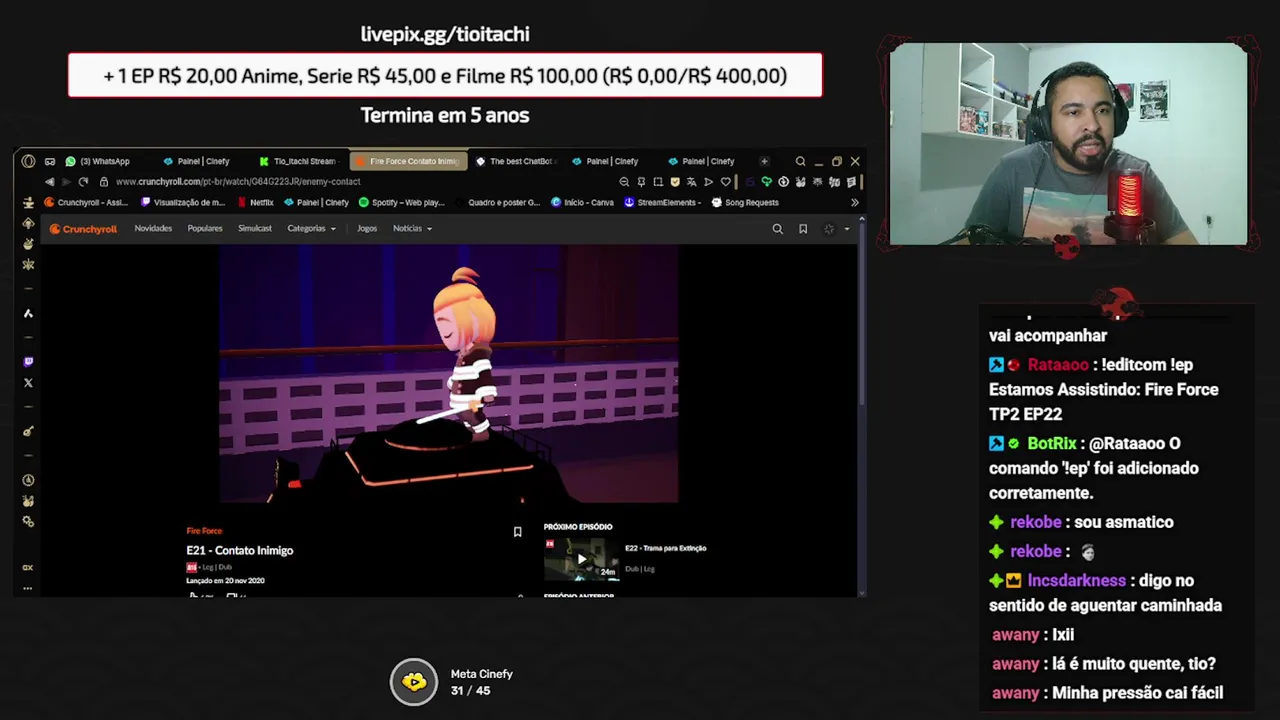The image size is (1280, 720).
Task: Click the livepix.gg/tioitachi text
Action: (445, 34)
